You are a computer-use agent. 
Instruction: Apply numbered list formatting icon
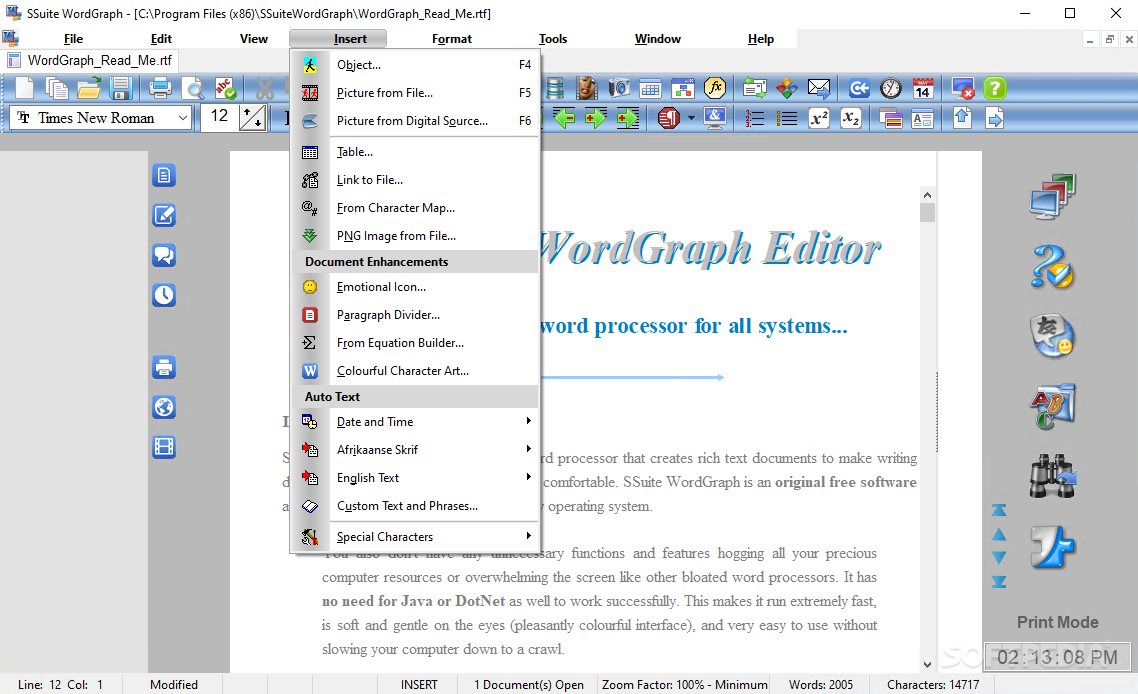coord(755,118)
